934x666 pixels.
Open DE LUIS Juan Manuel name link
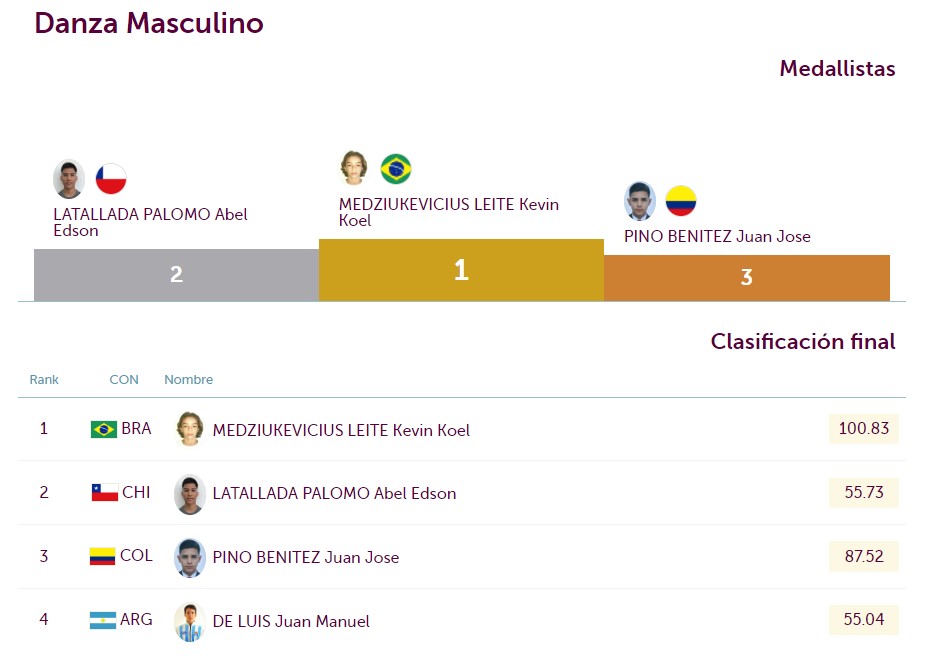pos(291,621)
